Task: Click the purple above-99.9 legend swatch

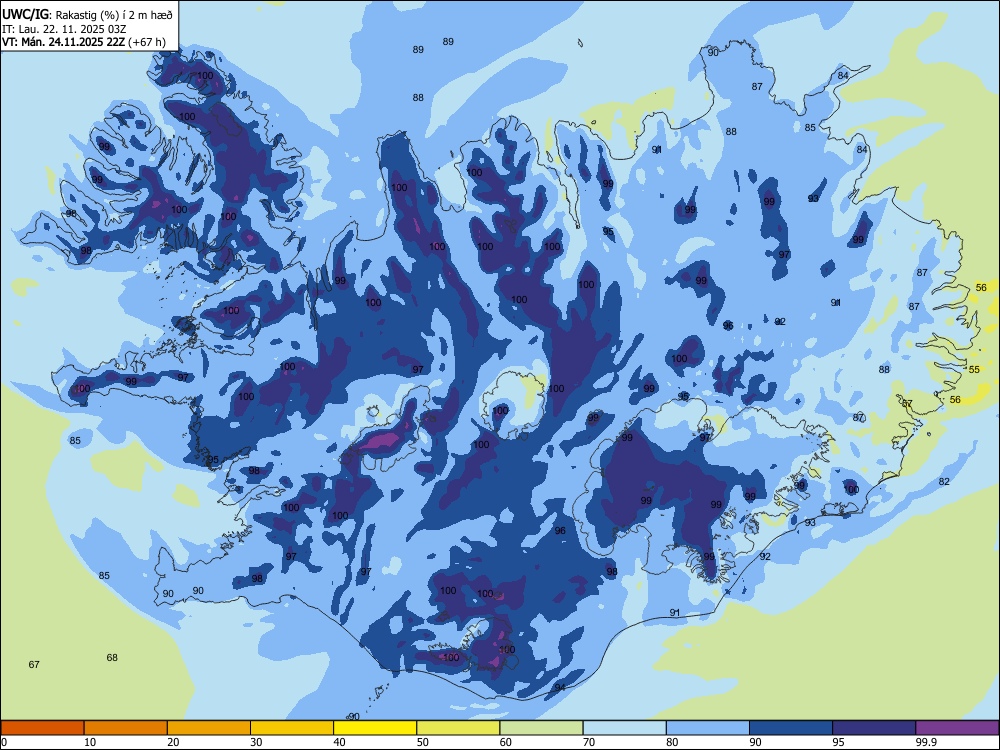Action: [957, 728]
